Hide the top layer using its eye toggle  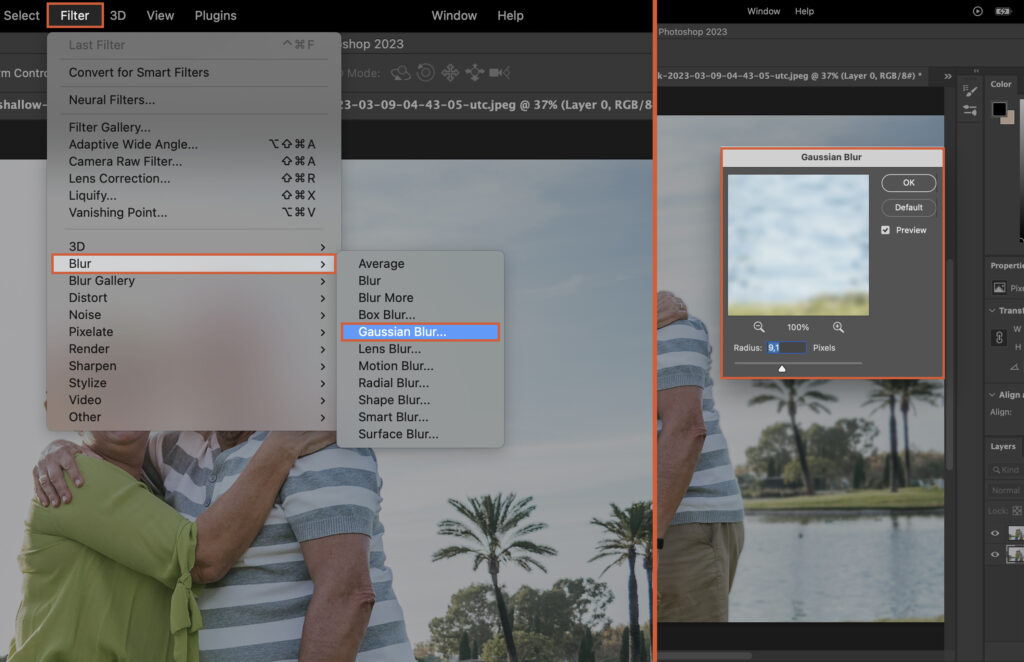point(995,534)
